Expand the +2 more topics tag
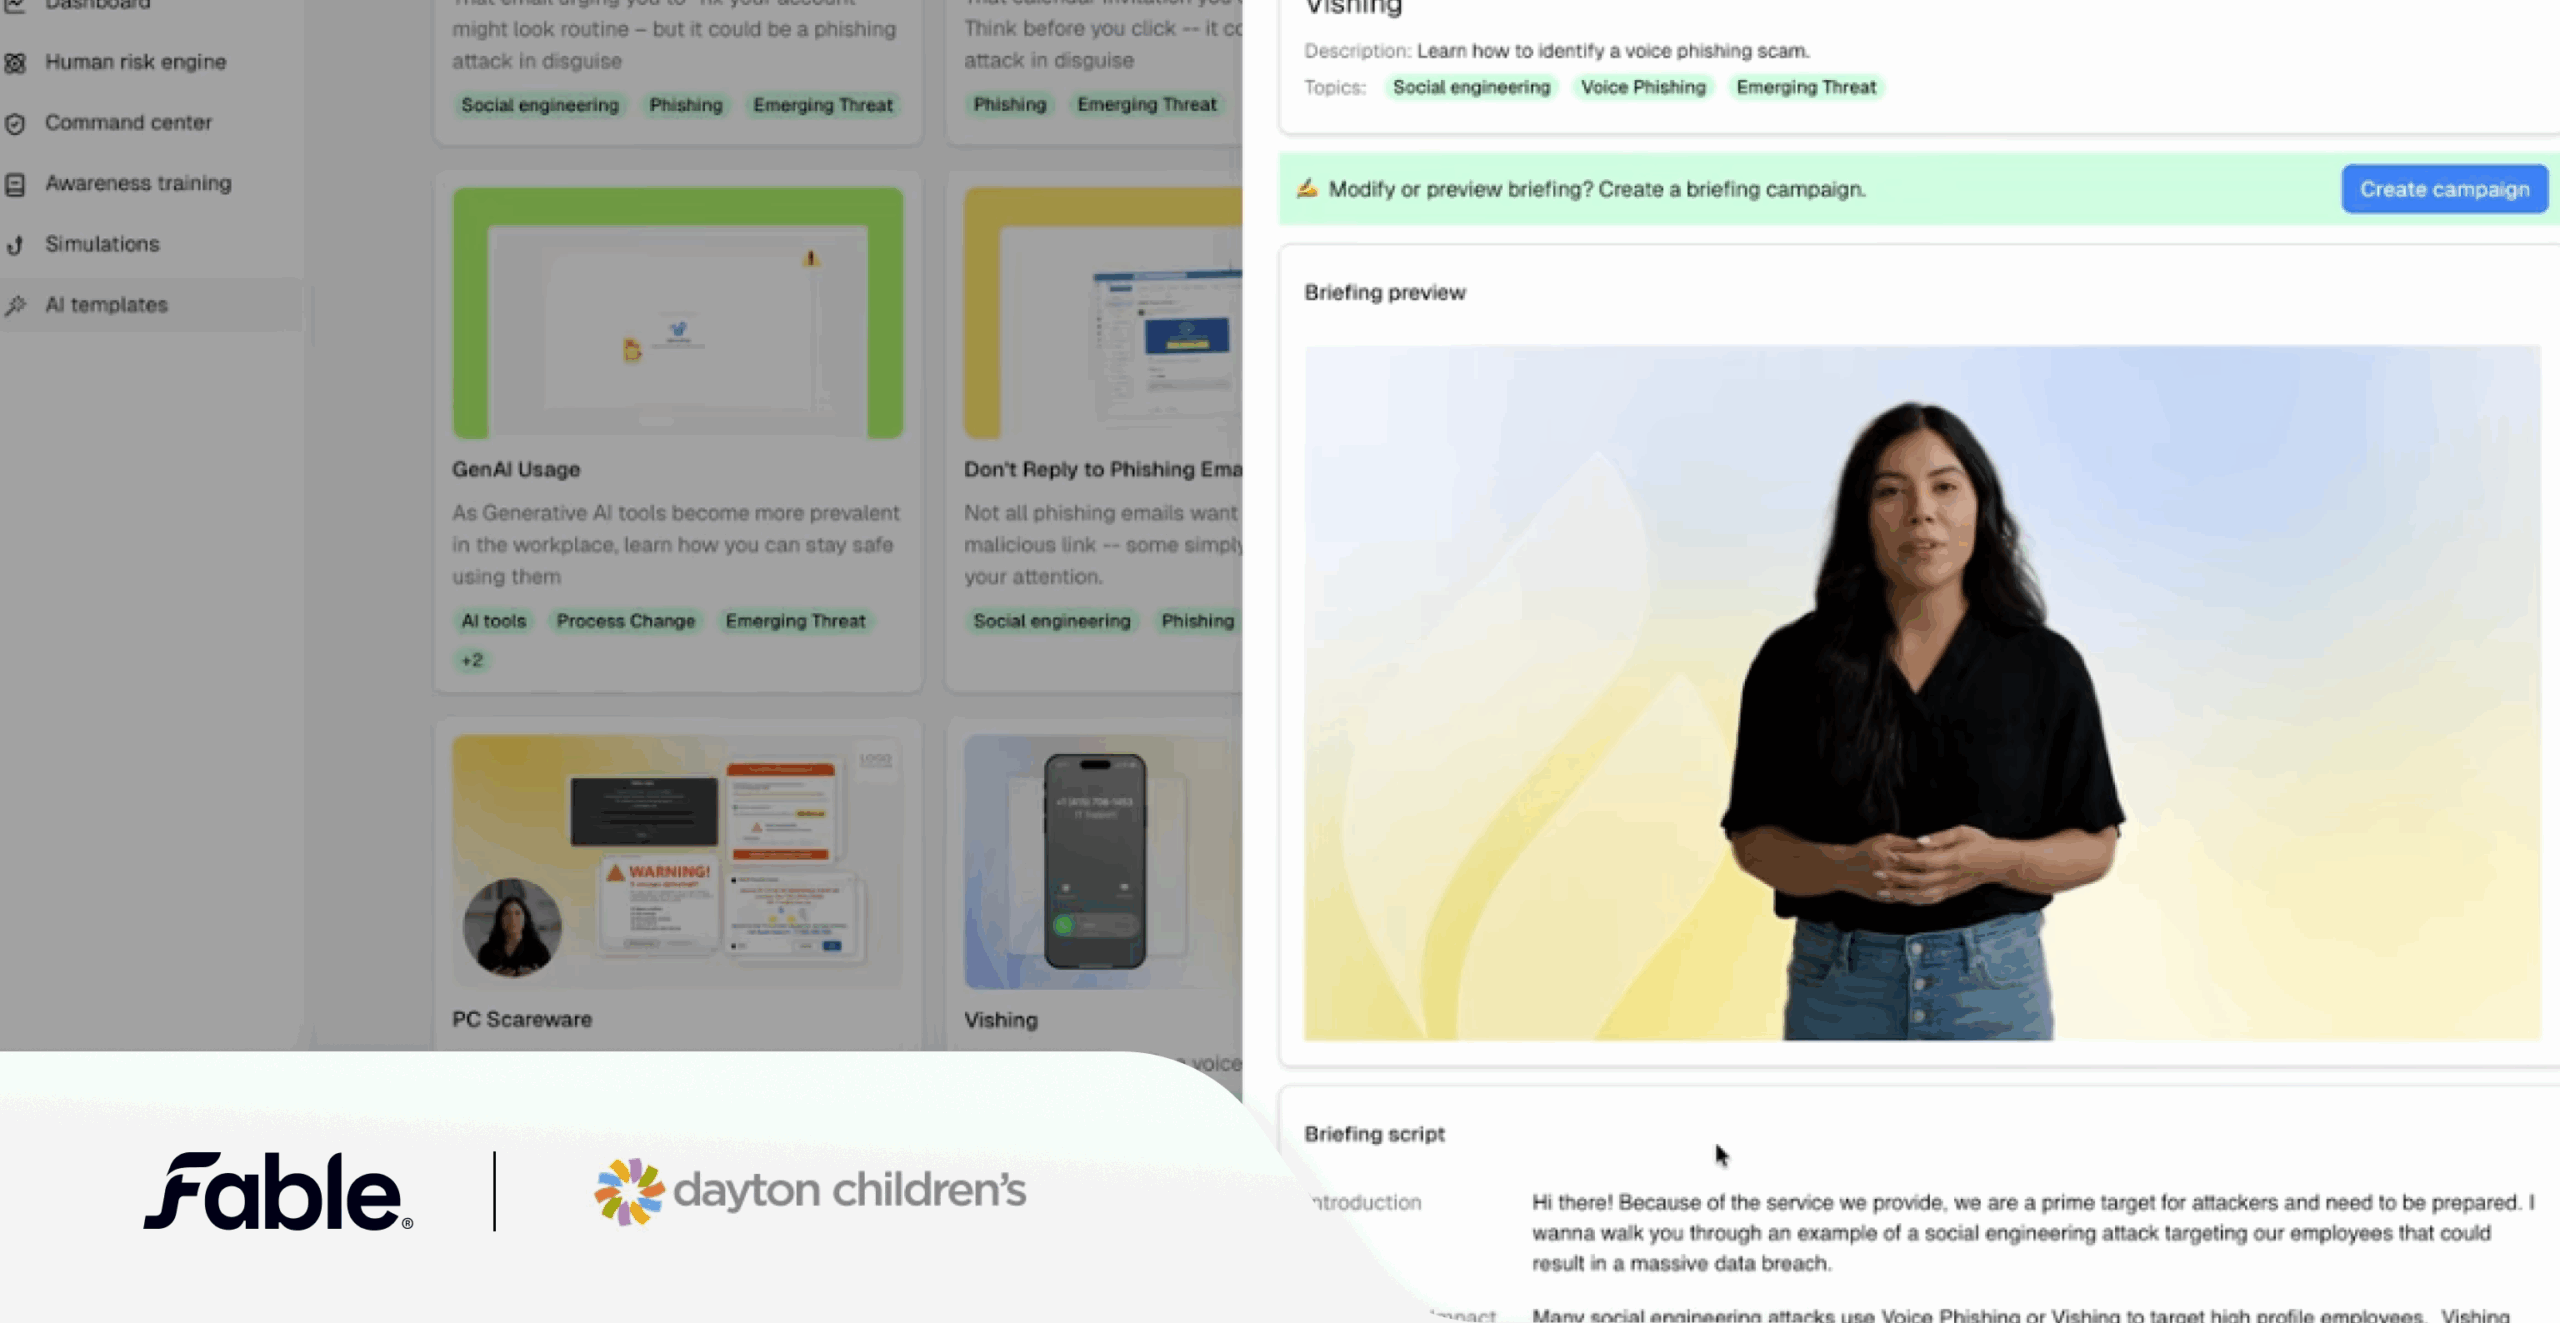 472,660
